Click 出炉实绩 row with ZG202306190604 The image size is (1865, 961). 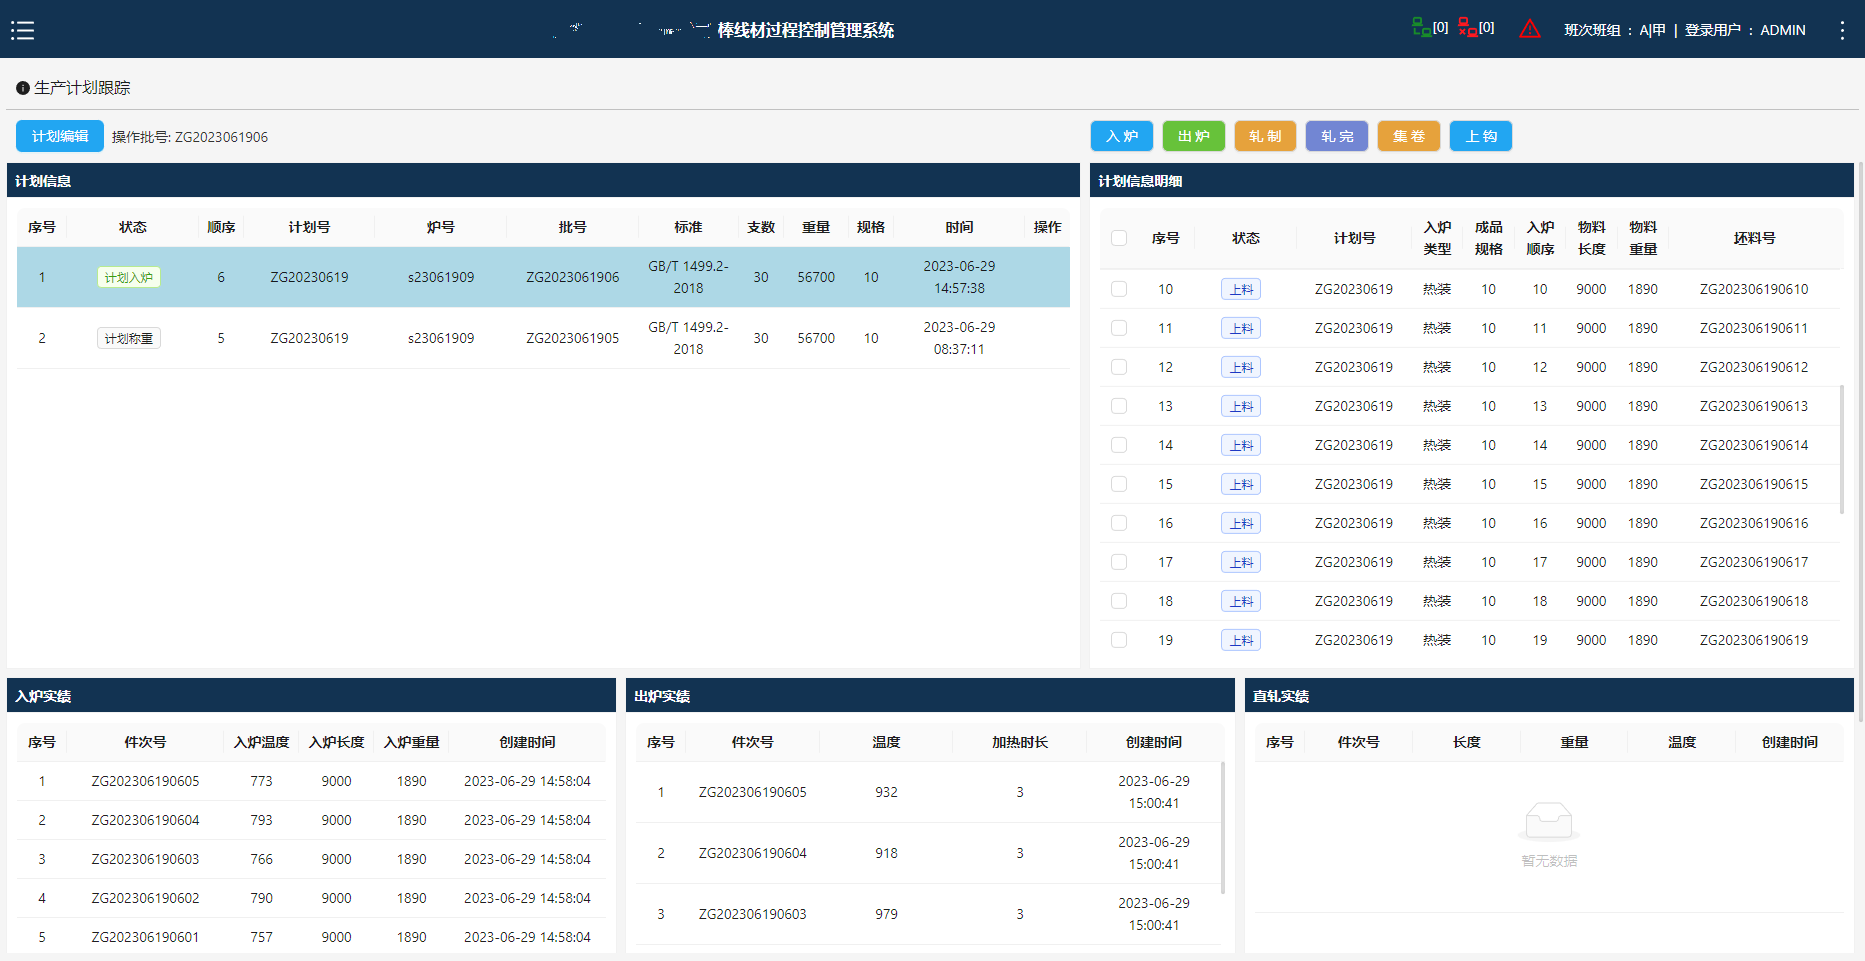pyautogui.click(x=928, y=853)
